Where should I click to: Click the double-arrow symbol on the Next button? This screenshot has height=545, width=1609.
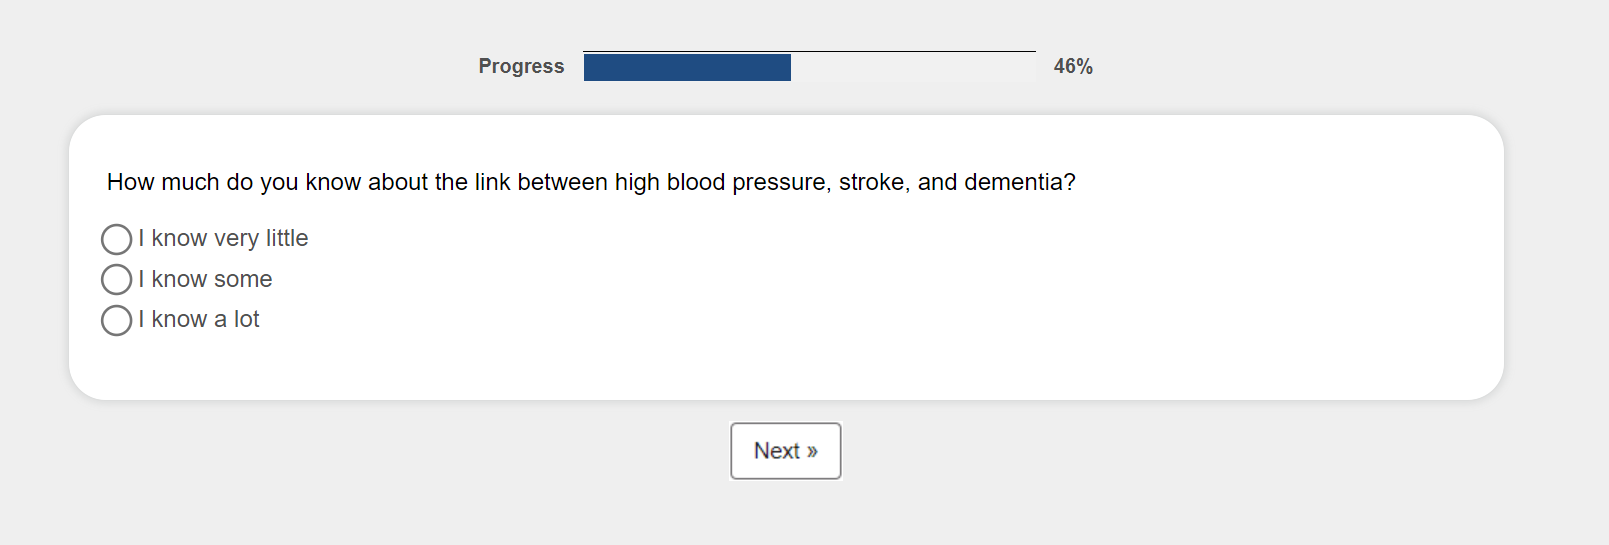(812, 452)
